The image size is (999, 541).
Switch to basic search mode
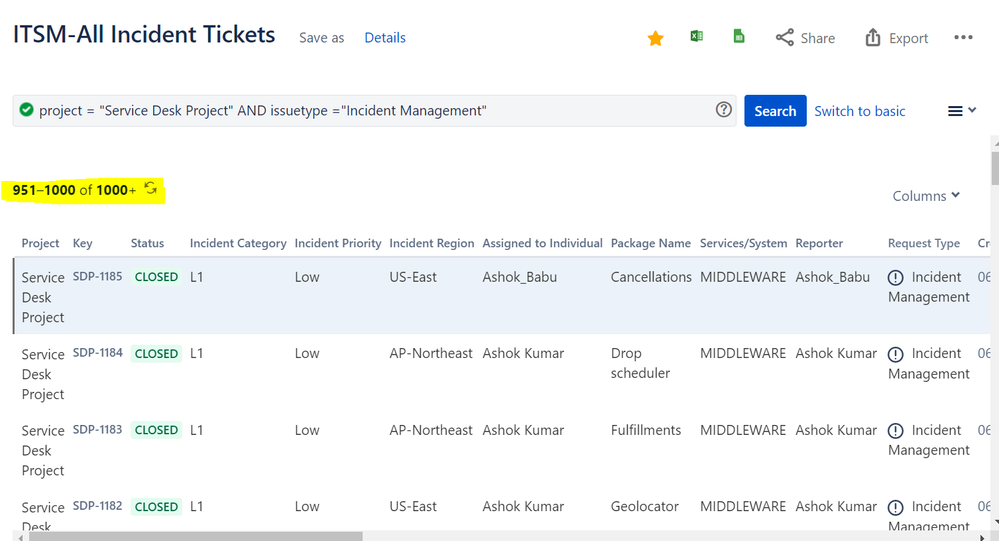[859, 111]
